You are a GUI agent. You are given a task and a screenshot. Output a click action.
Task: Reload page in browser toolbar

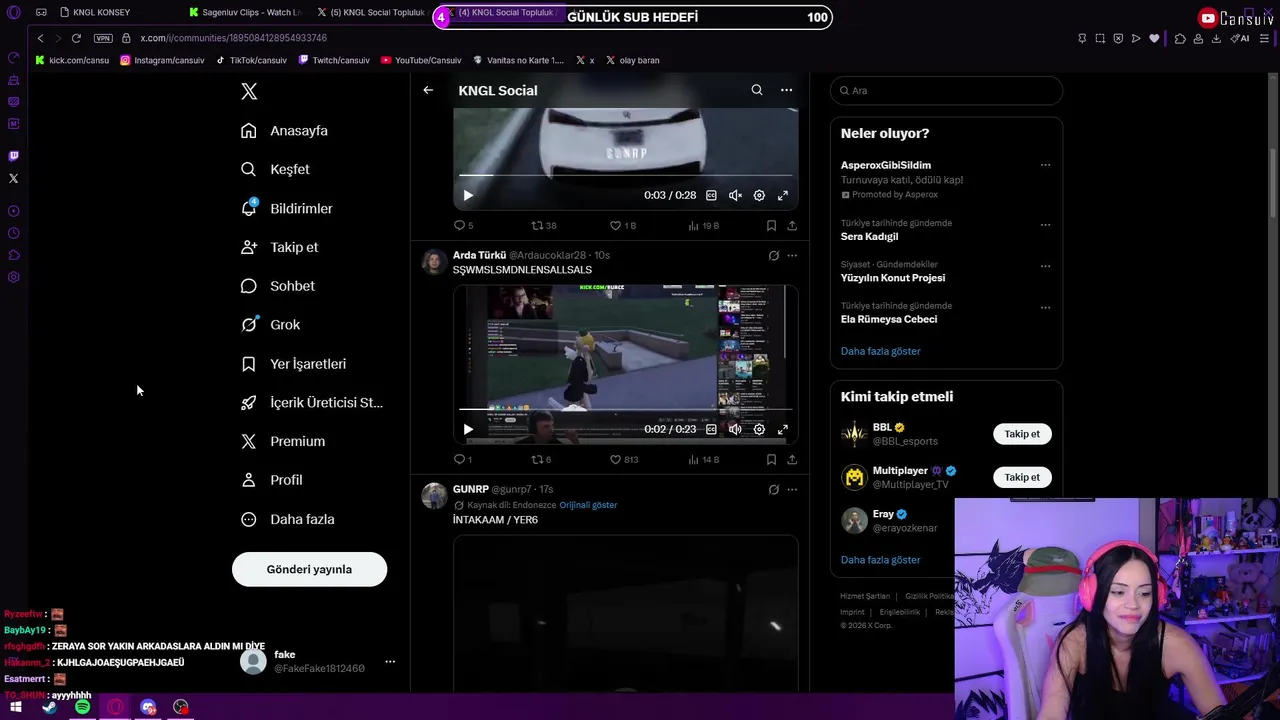[76, 38]
